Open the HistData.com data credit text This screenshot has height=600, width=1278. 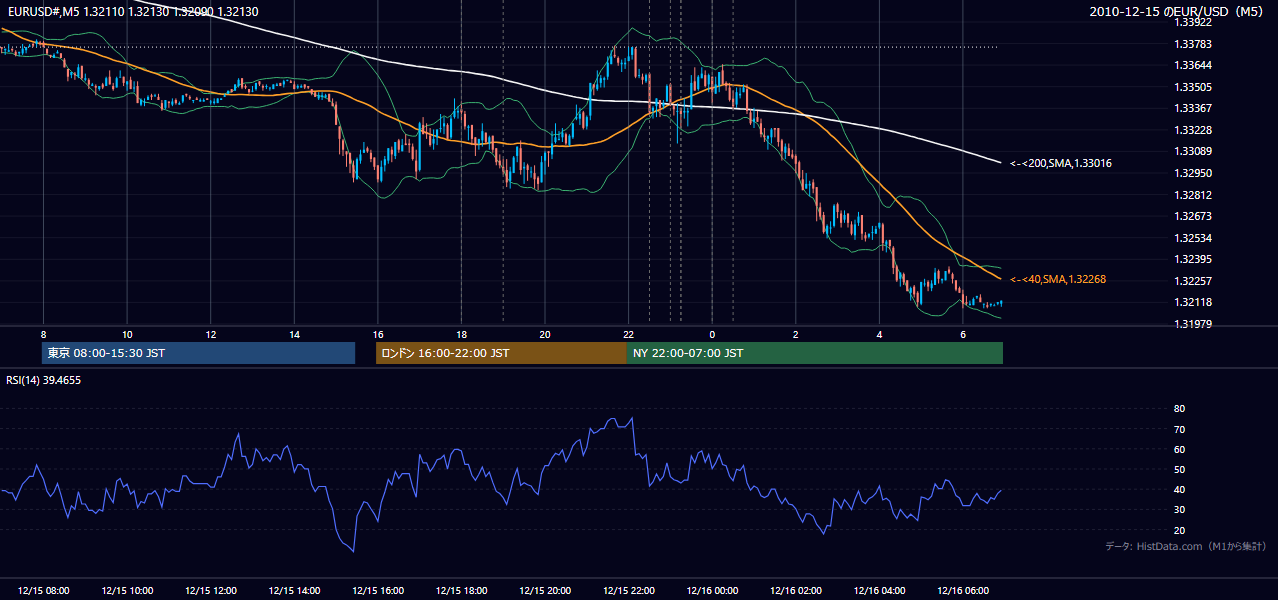tap(1186, 546)
